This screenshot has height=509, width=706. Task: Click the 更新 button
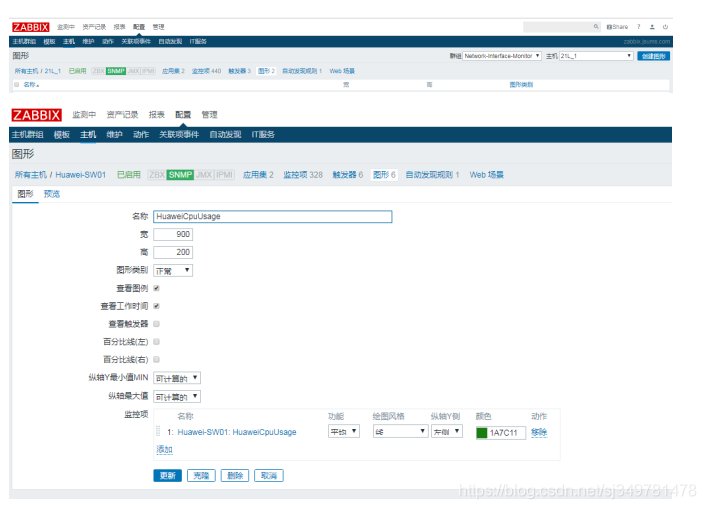167,476
